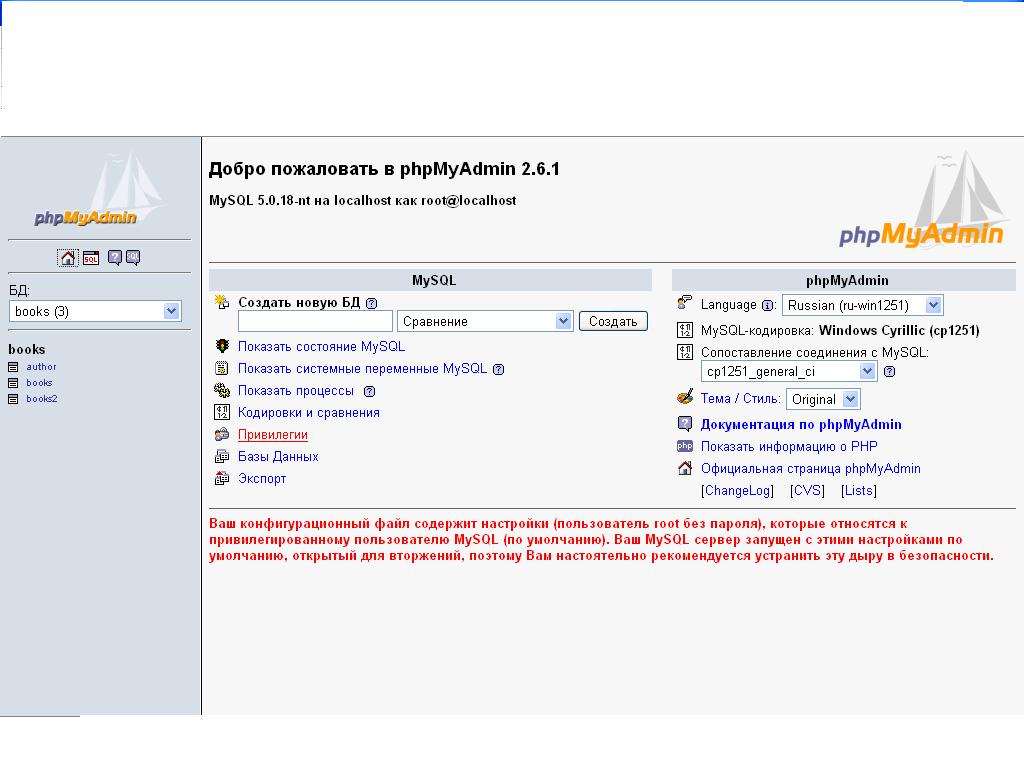Click the new database star icon
This screenshot has width=1024, height=768.
click(222, 302)
